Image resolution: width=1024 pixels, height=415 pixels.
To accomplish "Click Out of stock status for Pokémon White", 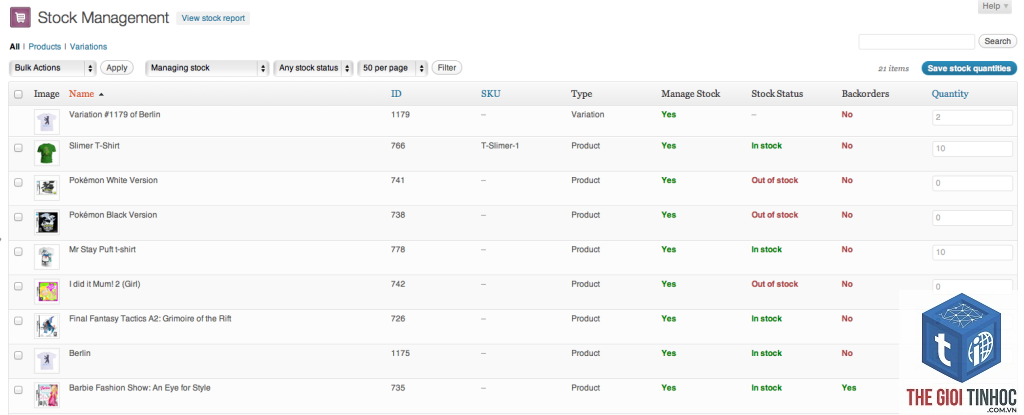I will point(775,180).
